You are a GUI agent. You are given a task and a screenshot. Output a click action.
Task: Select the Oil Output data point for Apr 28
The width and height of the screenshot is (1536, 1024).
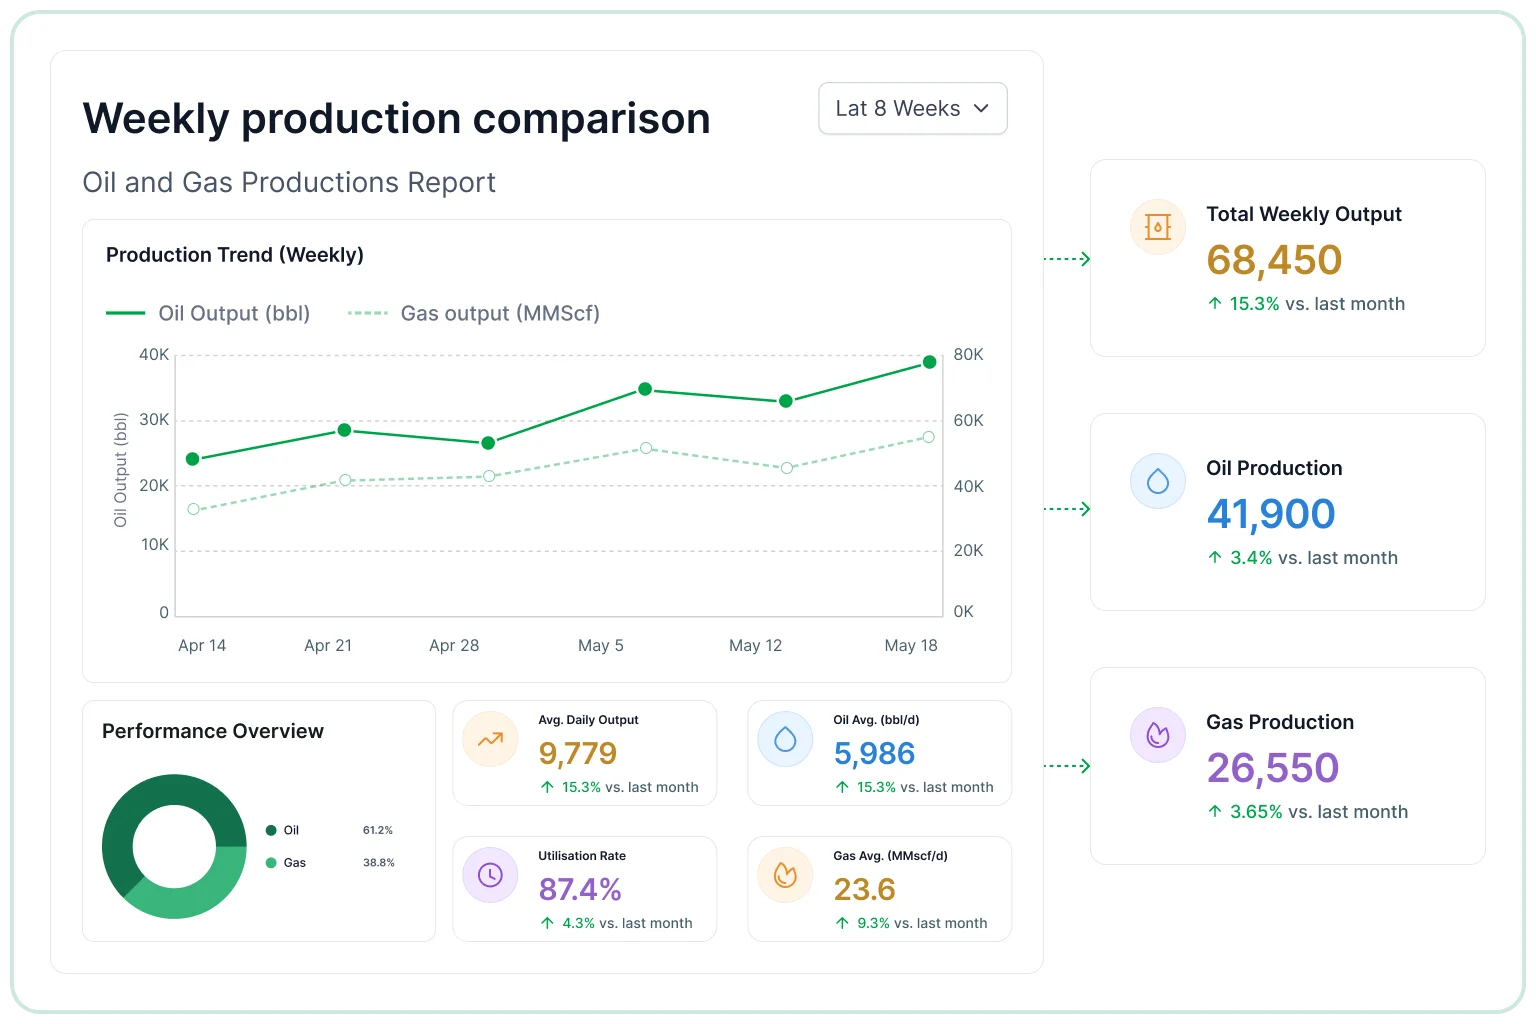(488, 443)
